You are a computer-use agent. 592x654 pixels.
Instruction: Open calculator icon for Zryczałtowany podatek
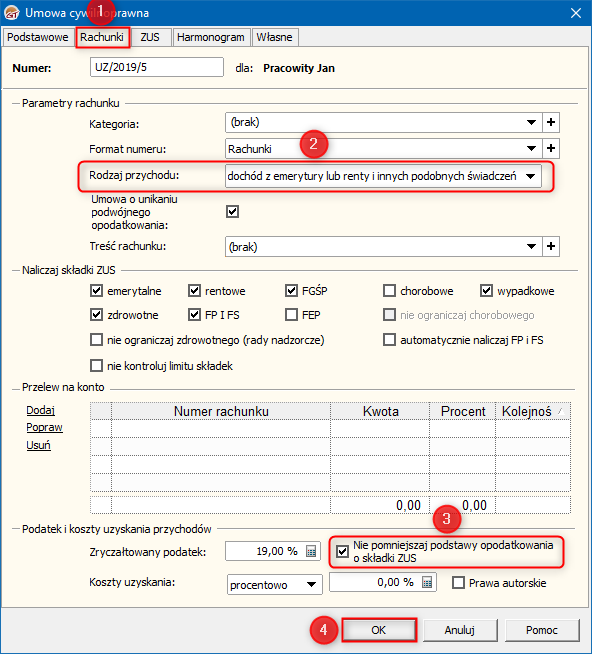(x=311, y=551)
